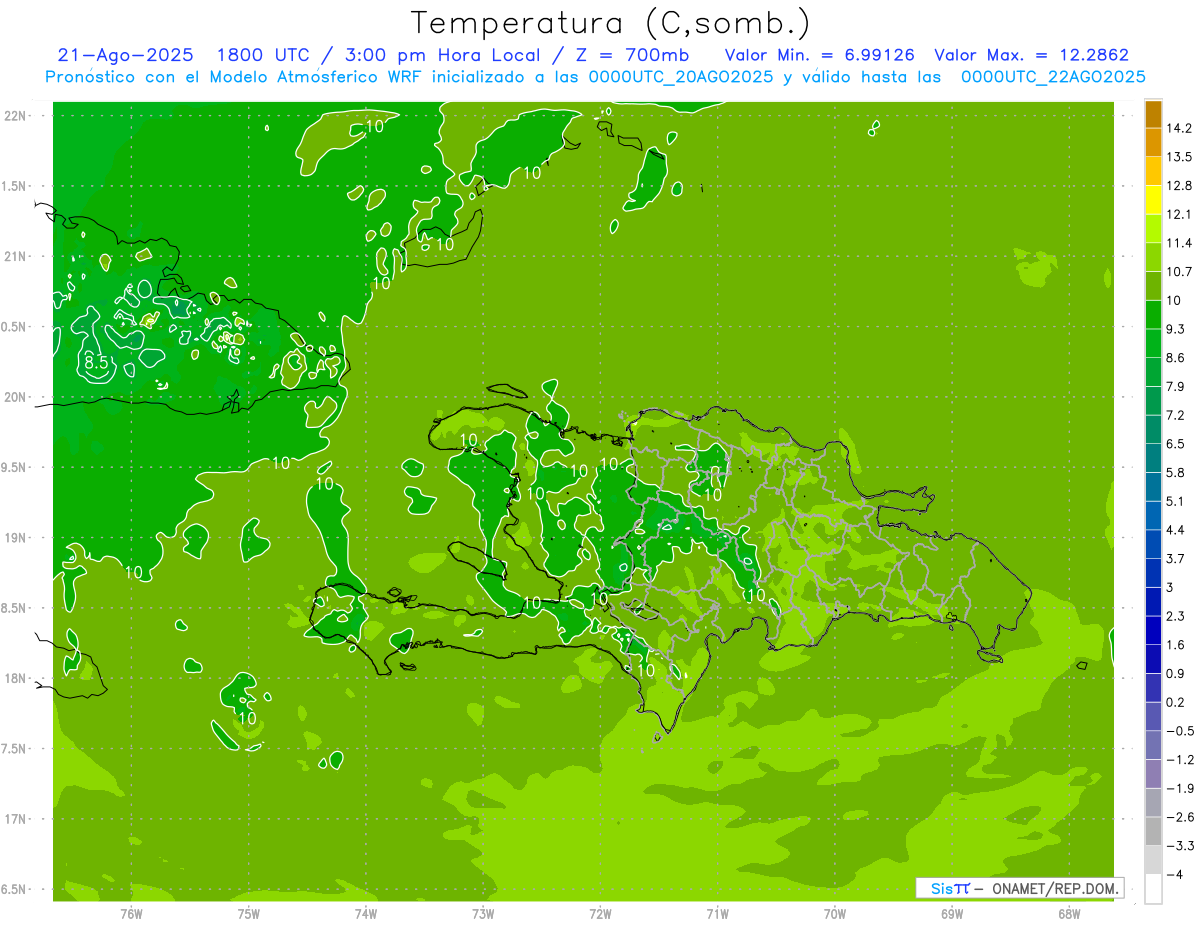Pick the gray swatch between -3.3 and -2.6

(x=1153, y=832)
